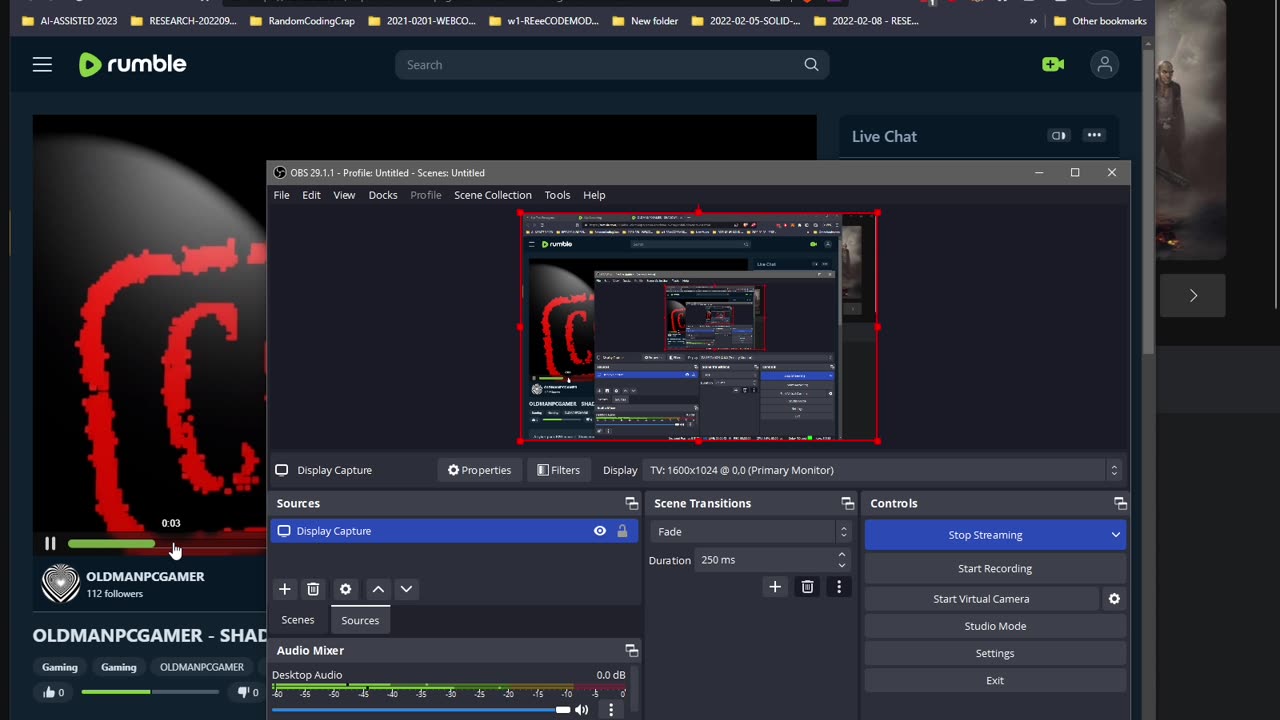This screenshot has height=720, width=1280.
Task: Open the Other bookmarks folder
Action: tap(1099, 21)
